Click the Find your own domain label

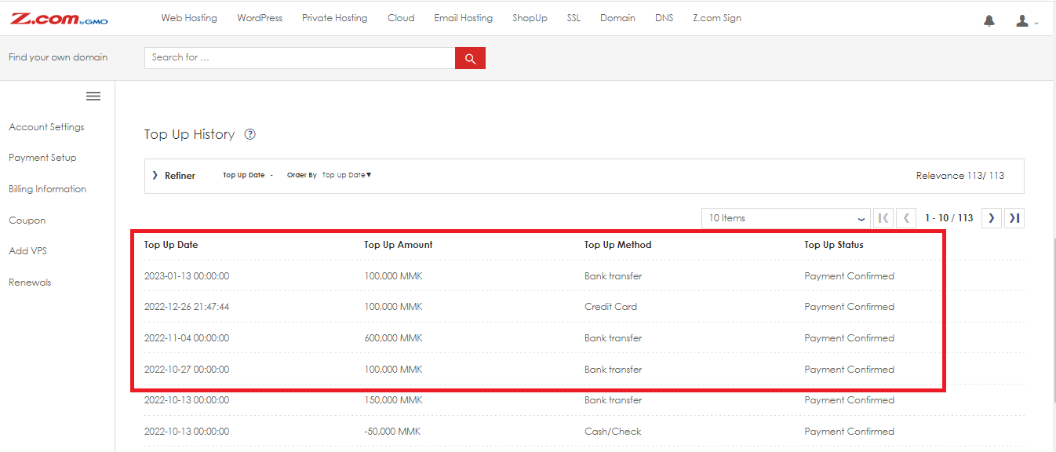pyautogui.click(x=58, y=57)
